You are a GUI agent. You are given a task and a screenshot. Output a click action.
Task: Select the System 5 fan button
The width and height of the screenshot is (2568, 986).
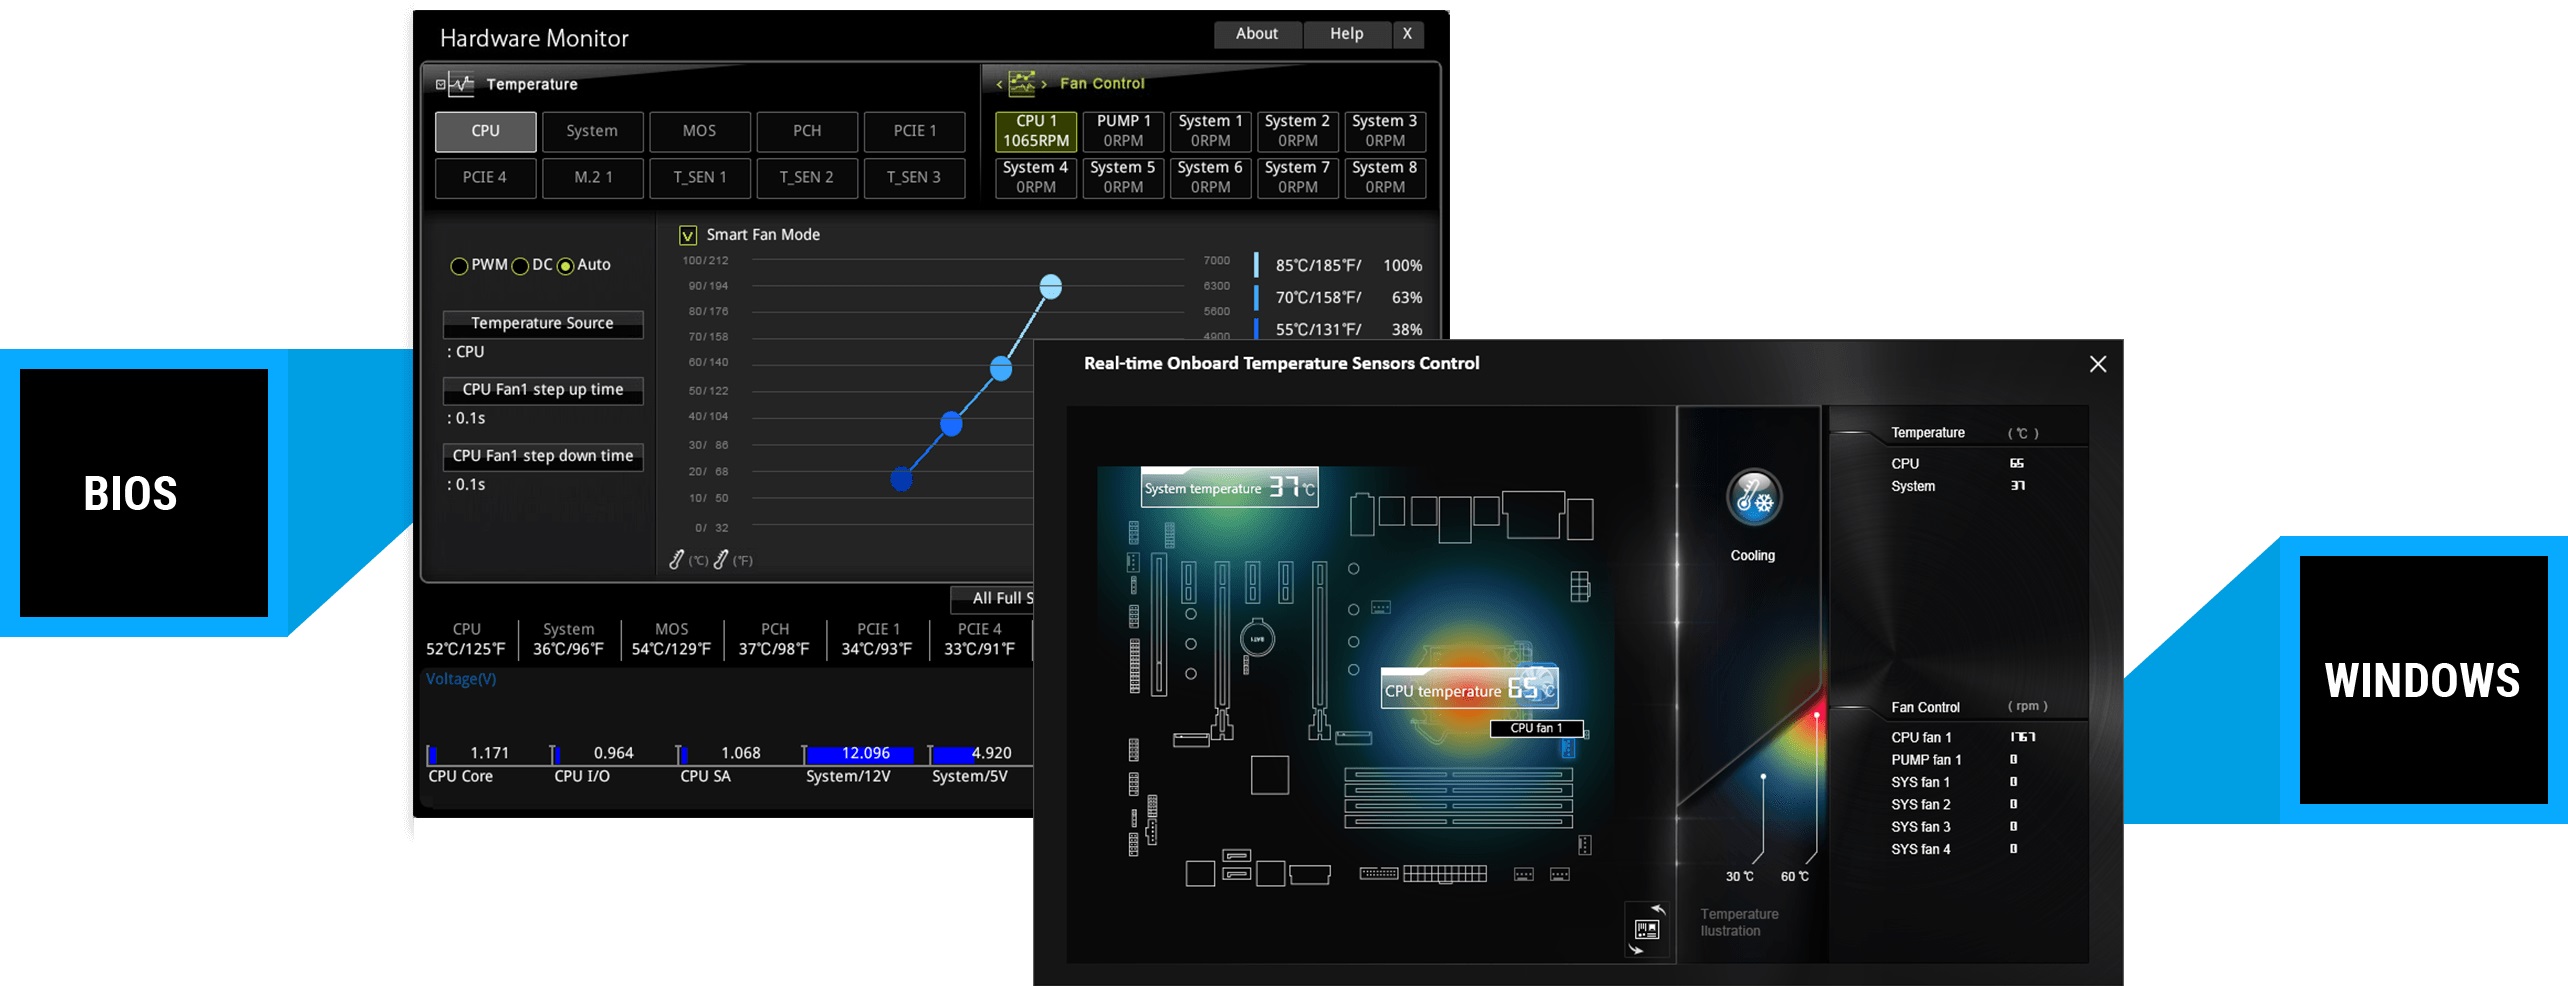click(x=1123, y=177)
